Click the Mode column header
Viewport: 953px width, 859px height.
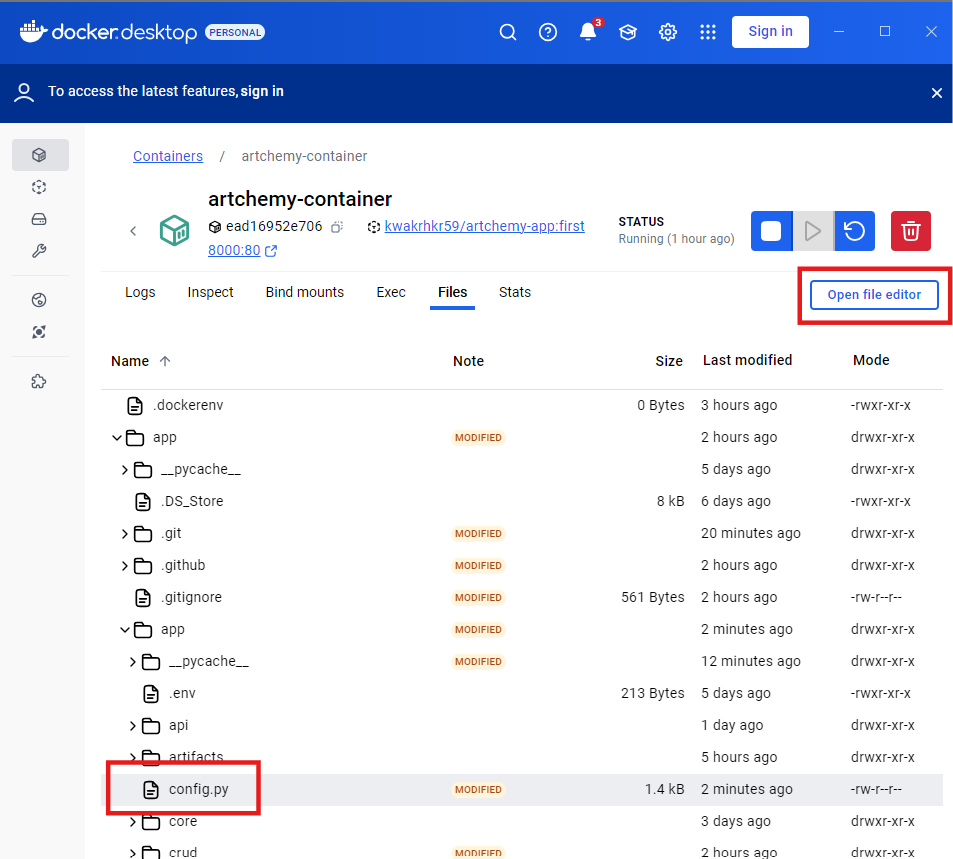pyautogui.click(x=871, y=361)
